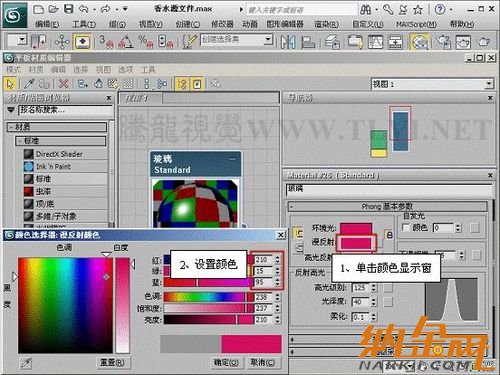The height and width of the screenshot is (375, 500).
Task: Click the map button next to self-illumination spinner
Action: point(474,228)
